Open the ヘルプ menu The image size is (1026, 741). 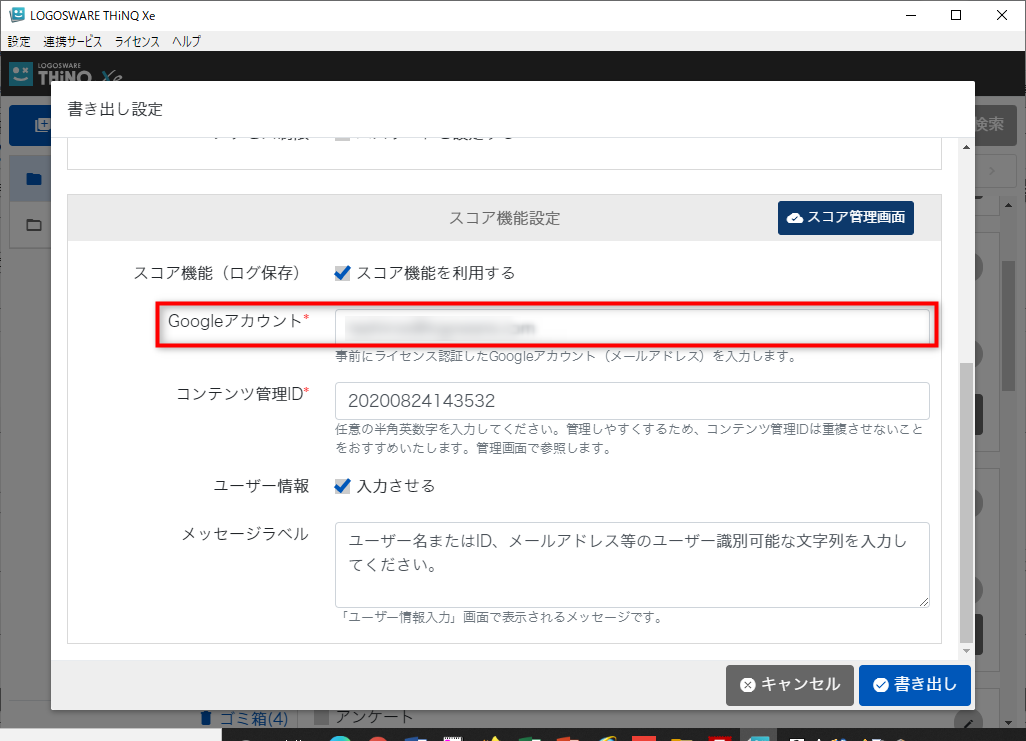click(186, 41)
